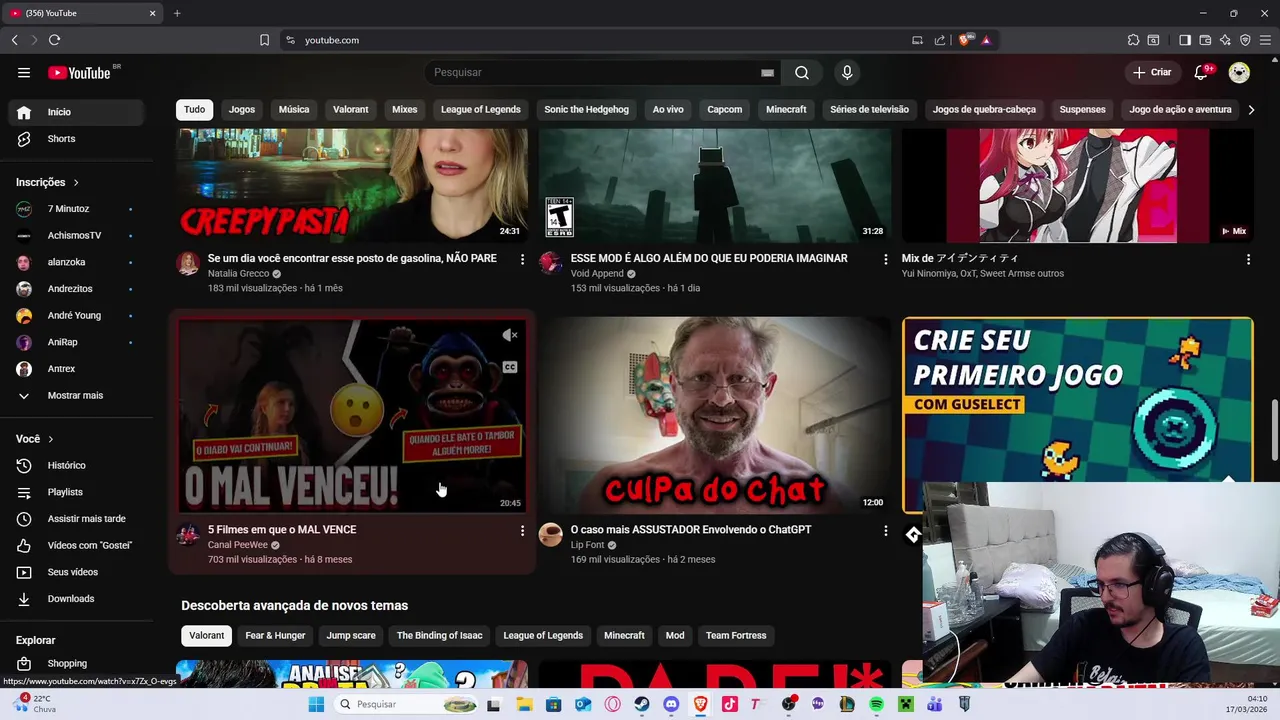Select the League of Legends chip in top bar
The width and height of the screenshot is (1280, 720).
[x=481, y=109]
